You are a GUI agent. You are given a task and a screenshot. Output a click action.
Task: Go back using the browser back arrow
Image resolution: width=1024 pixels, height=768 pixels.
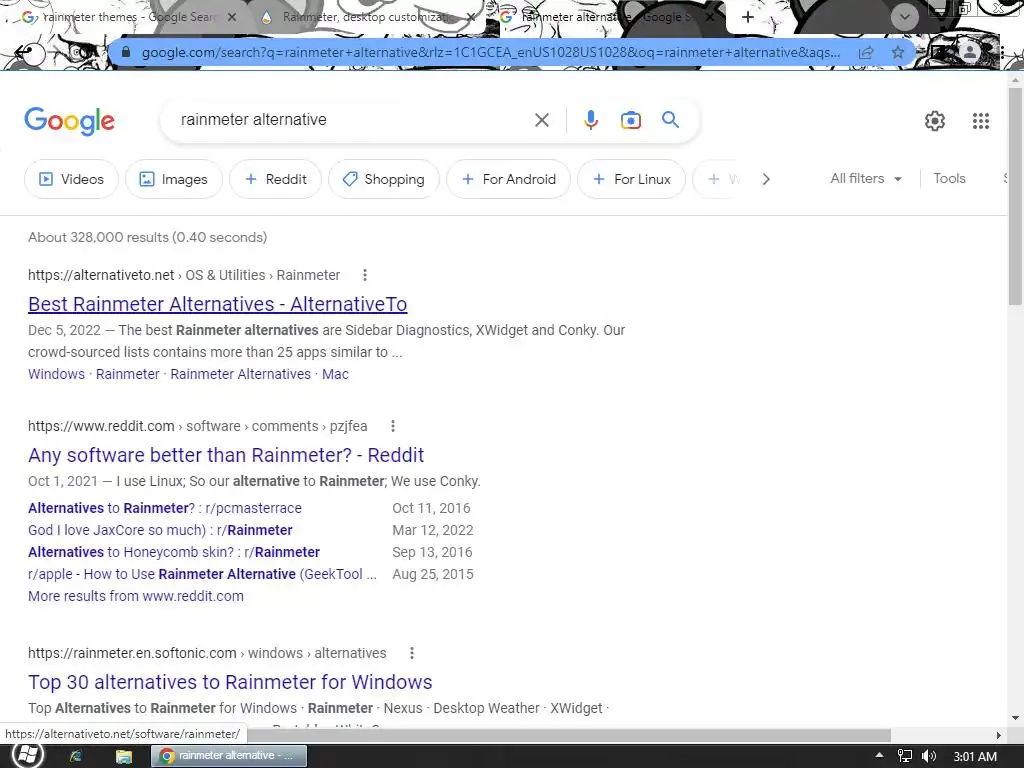pyautogui.click(x=25, y=52)
